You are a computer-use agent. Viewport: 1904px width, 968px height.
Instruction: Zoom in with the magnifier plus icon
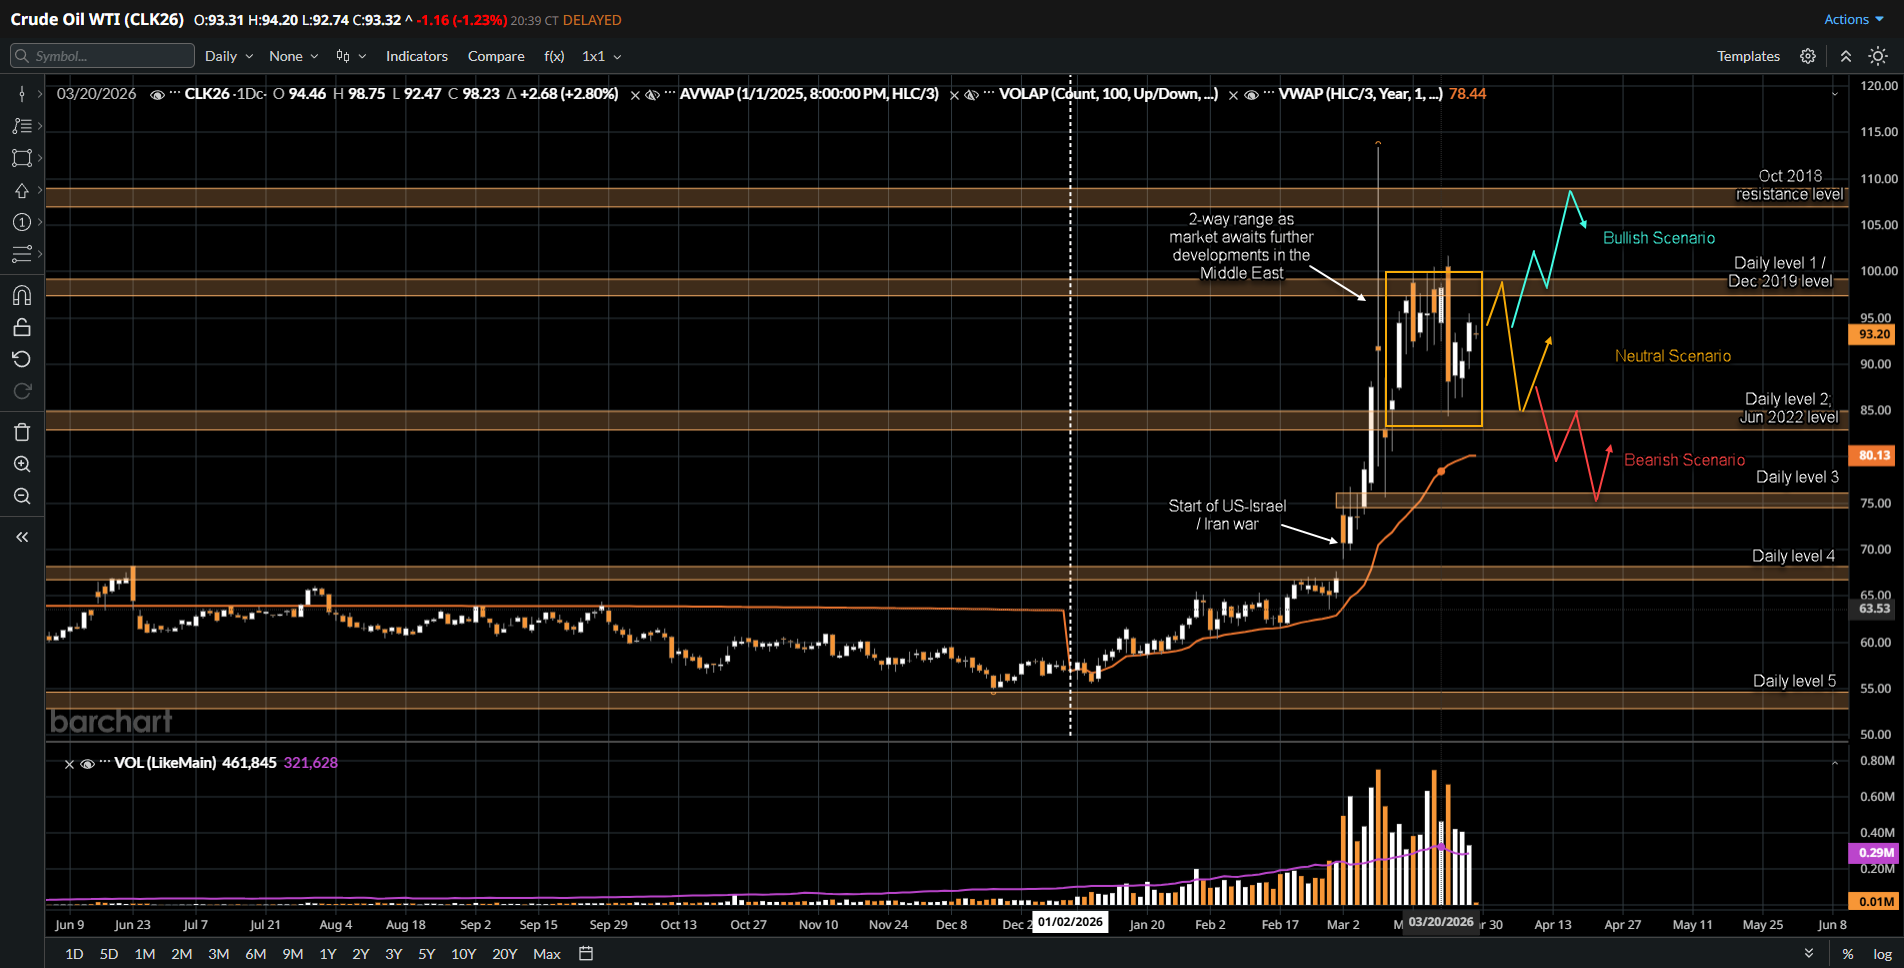21,464
